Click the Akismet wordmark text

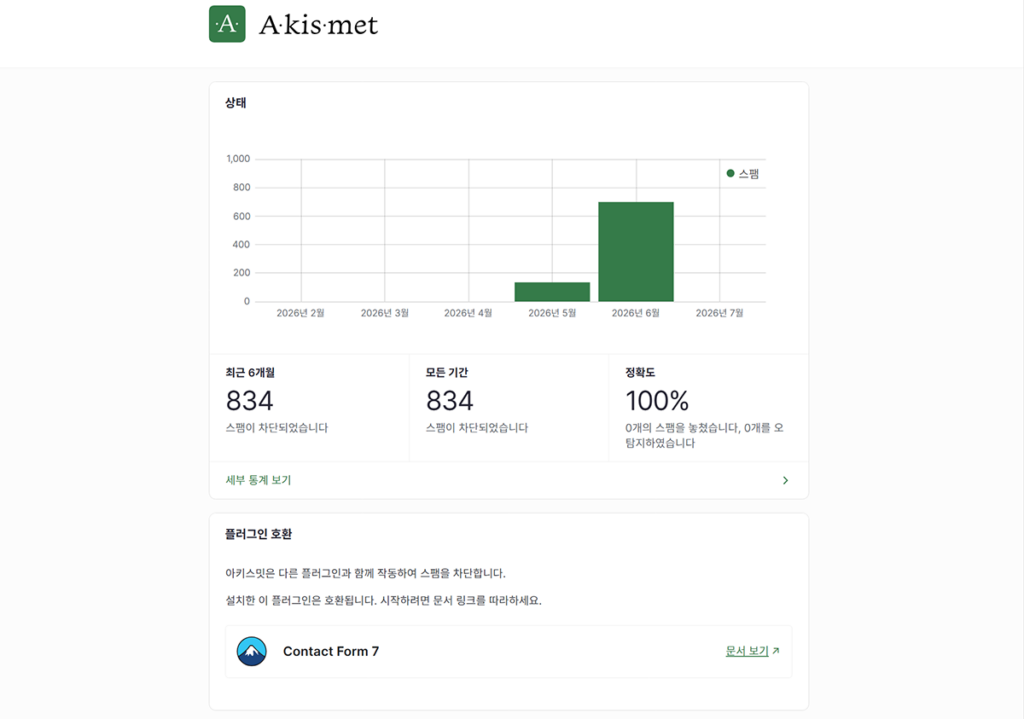319,25
